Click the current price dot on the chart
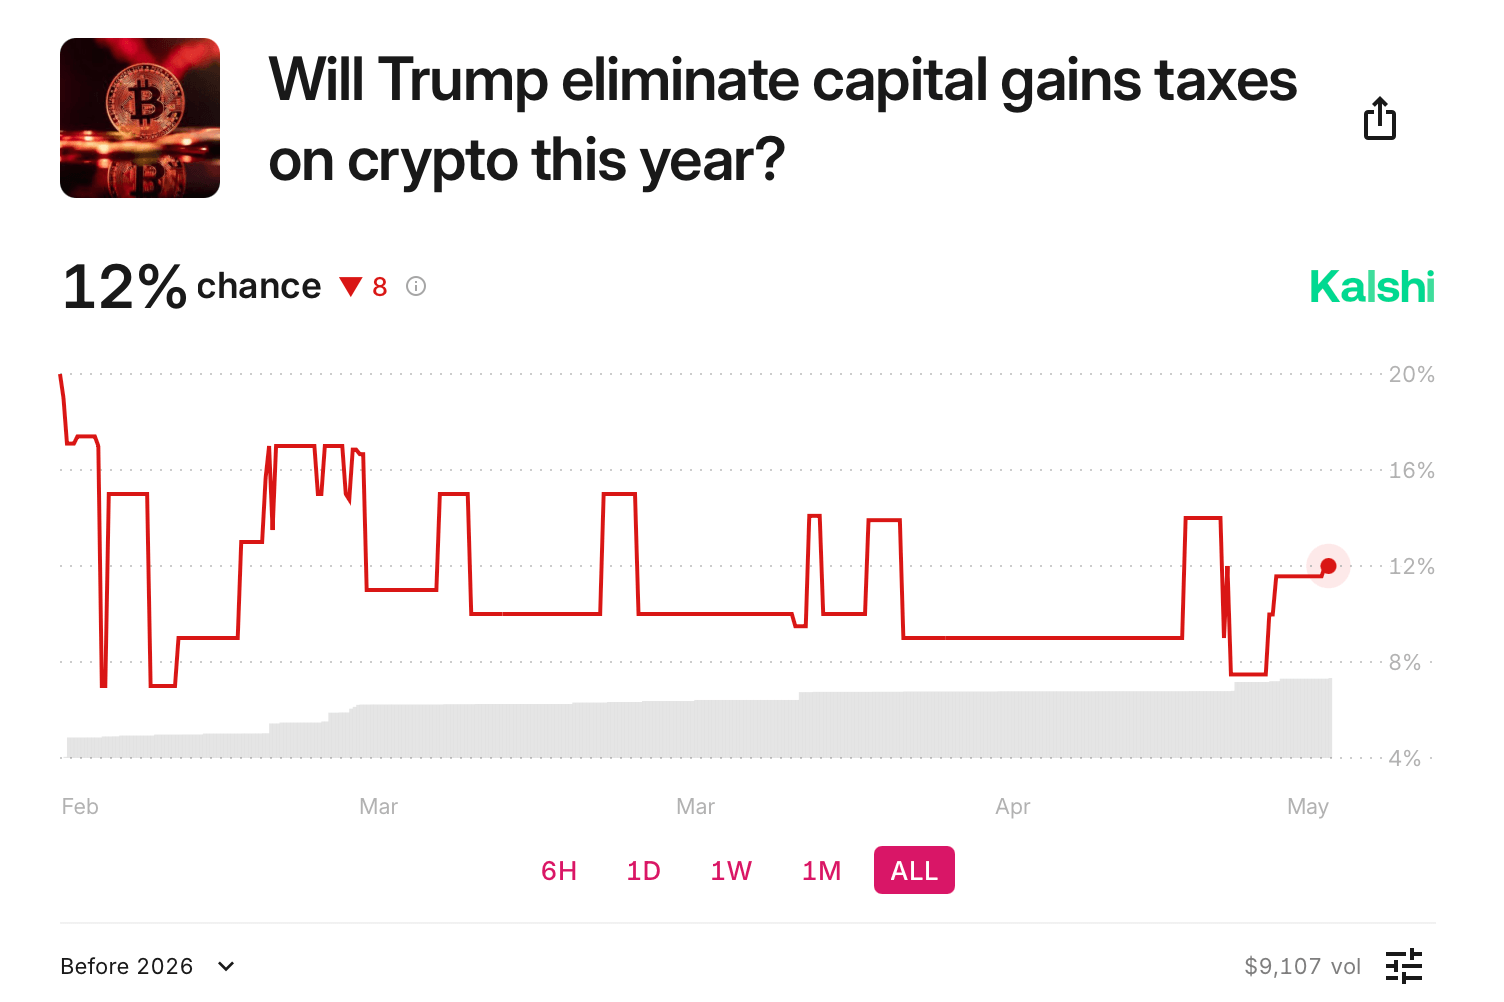The width and height of the screenshot is (1504, 1002). point(1328,566)
